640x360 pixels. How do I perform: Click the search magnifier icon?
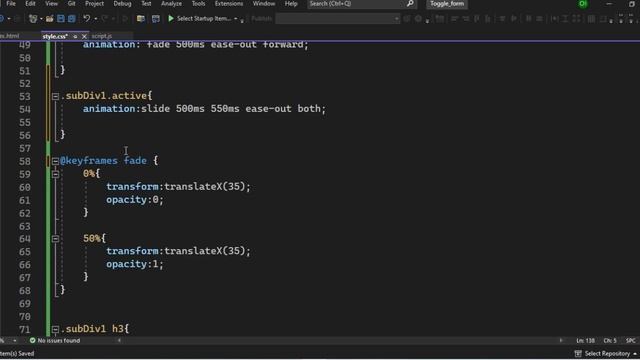[410, 4]
